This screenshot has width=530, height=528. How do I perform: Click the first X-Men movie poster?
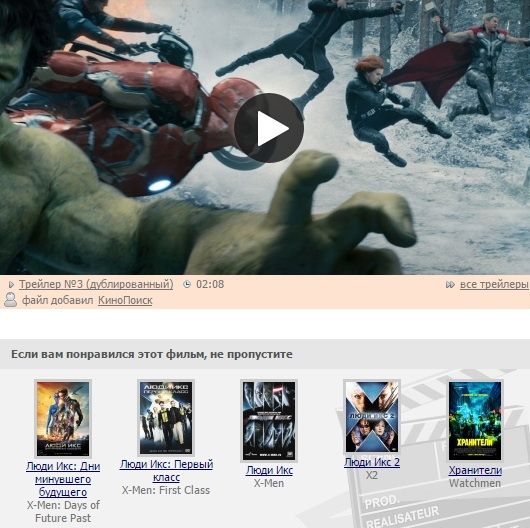tap(269, 421)
